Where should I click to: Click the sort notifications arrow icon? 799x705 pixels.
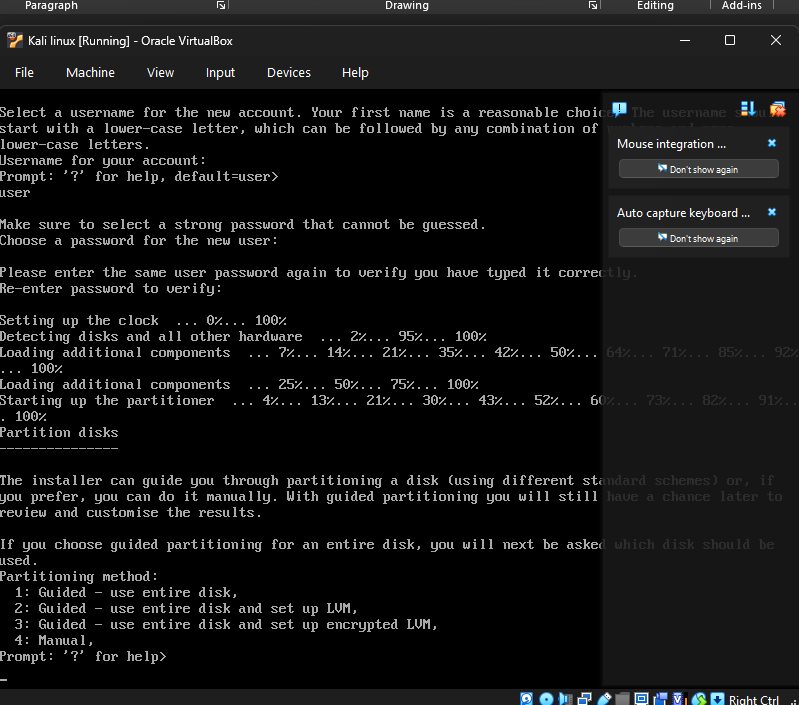pos(748,108)
